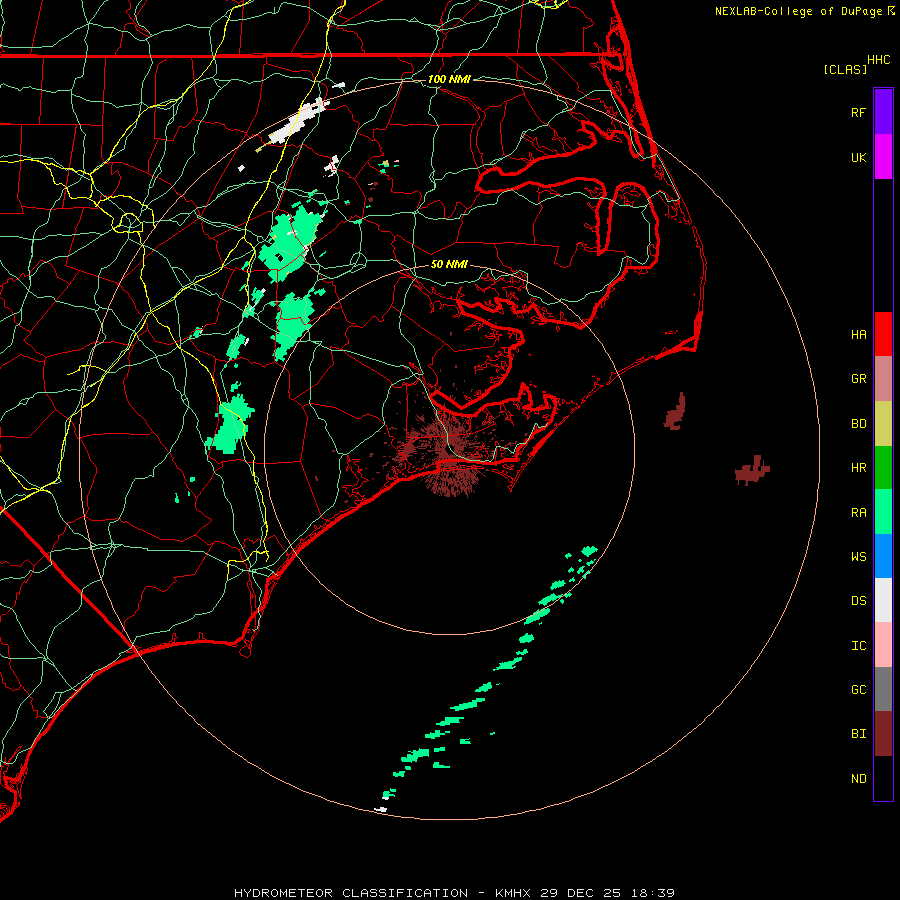
Task: Click the gray GC legend swatch
Action: click(883, 689)
